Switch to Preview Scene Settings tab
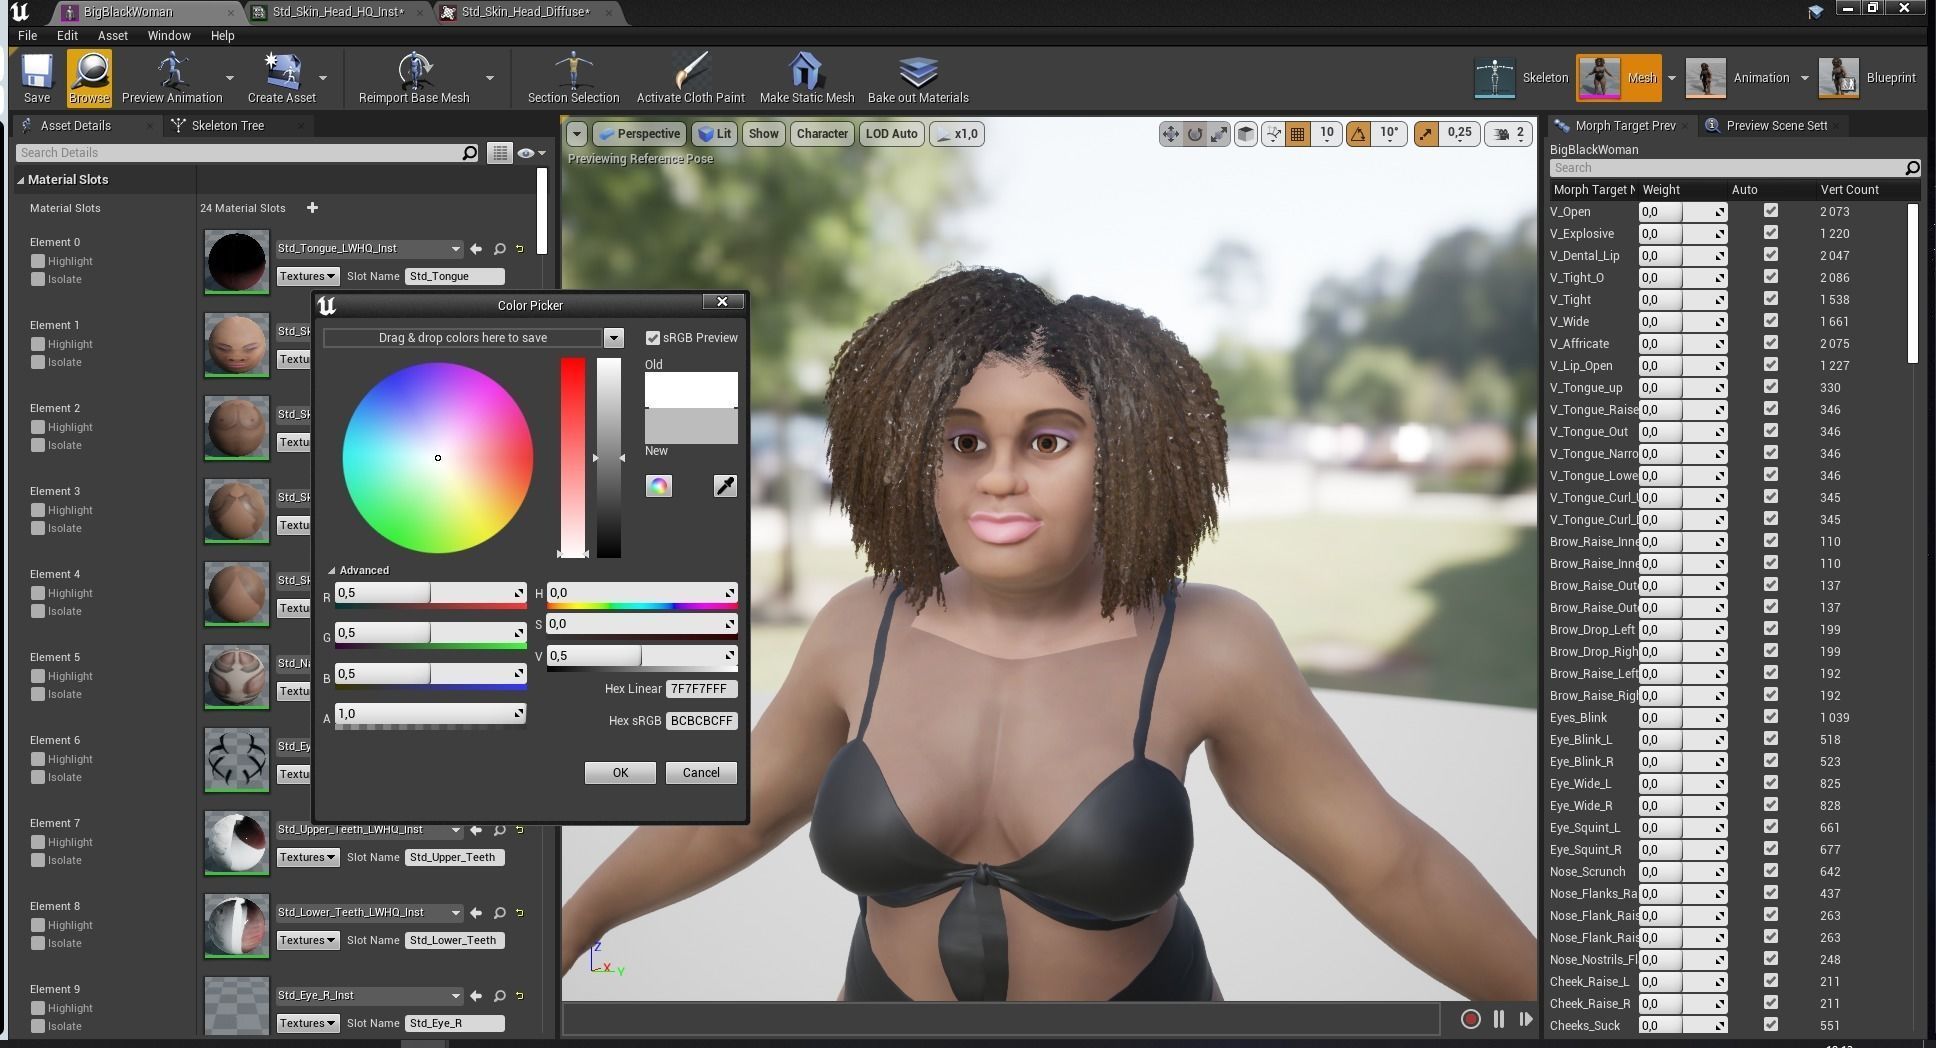 [x=1776, y=125]
